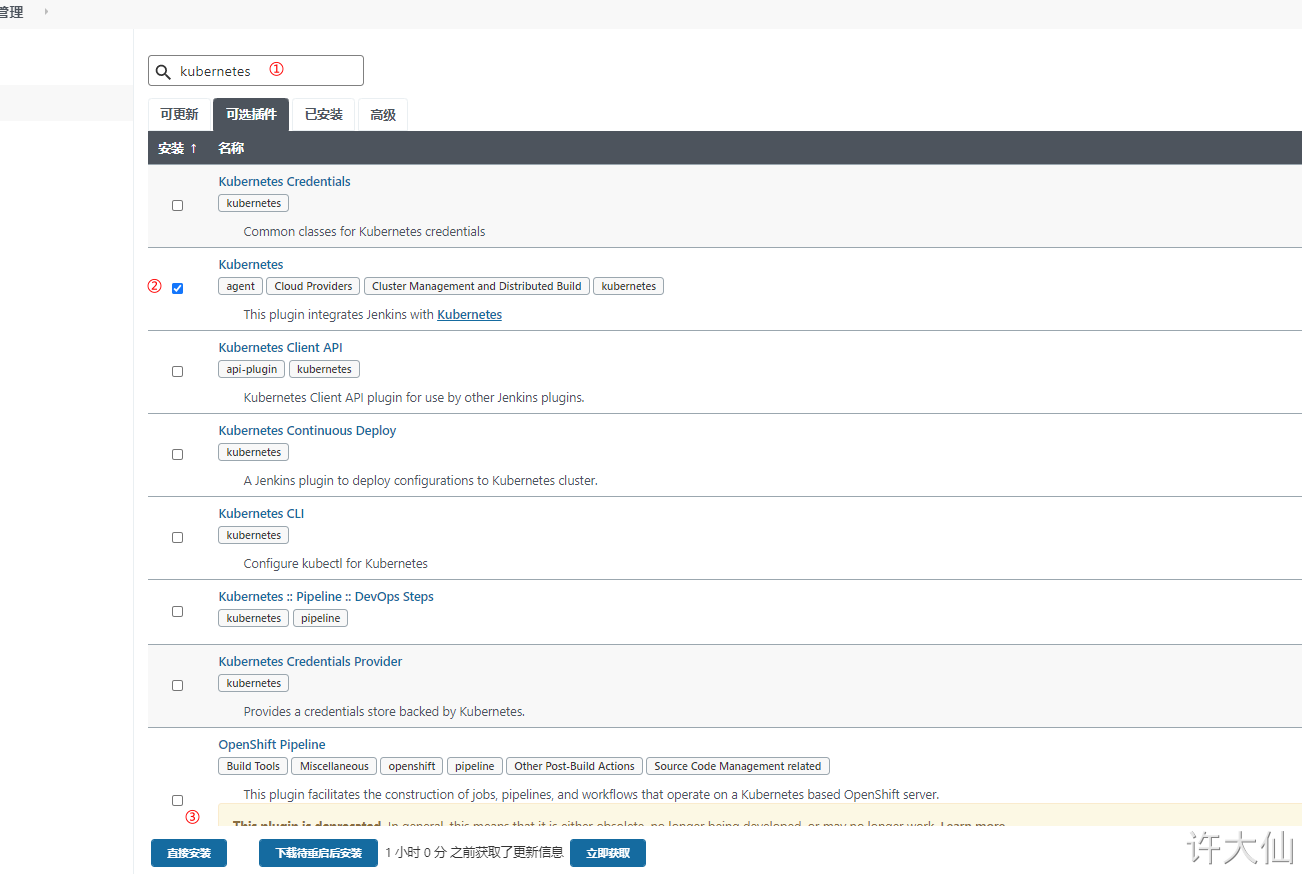The image size is (1302, 874).
Task: Check the Kubernetes Continuous Deploy checkbox
Action: [178, 454]
